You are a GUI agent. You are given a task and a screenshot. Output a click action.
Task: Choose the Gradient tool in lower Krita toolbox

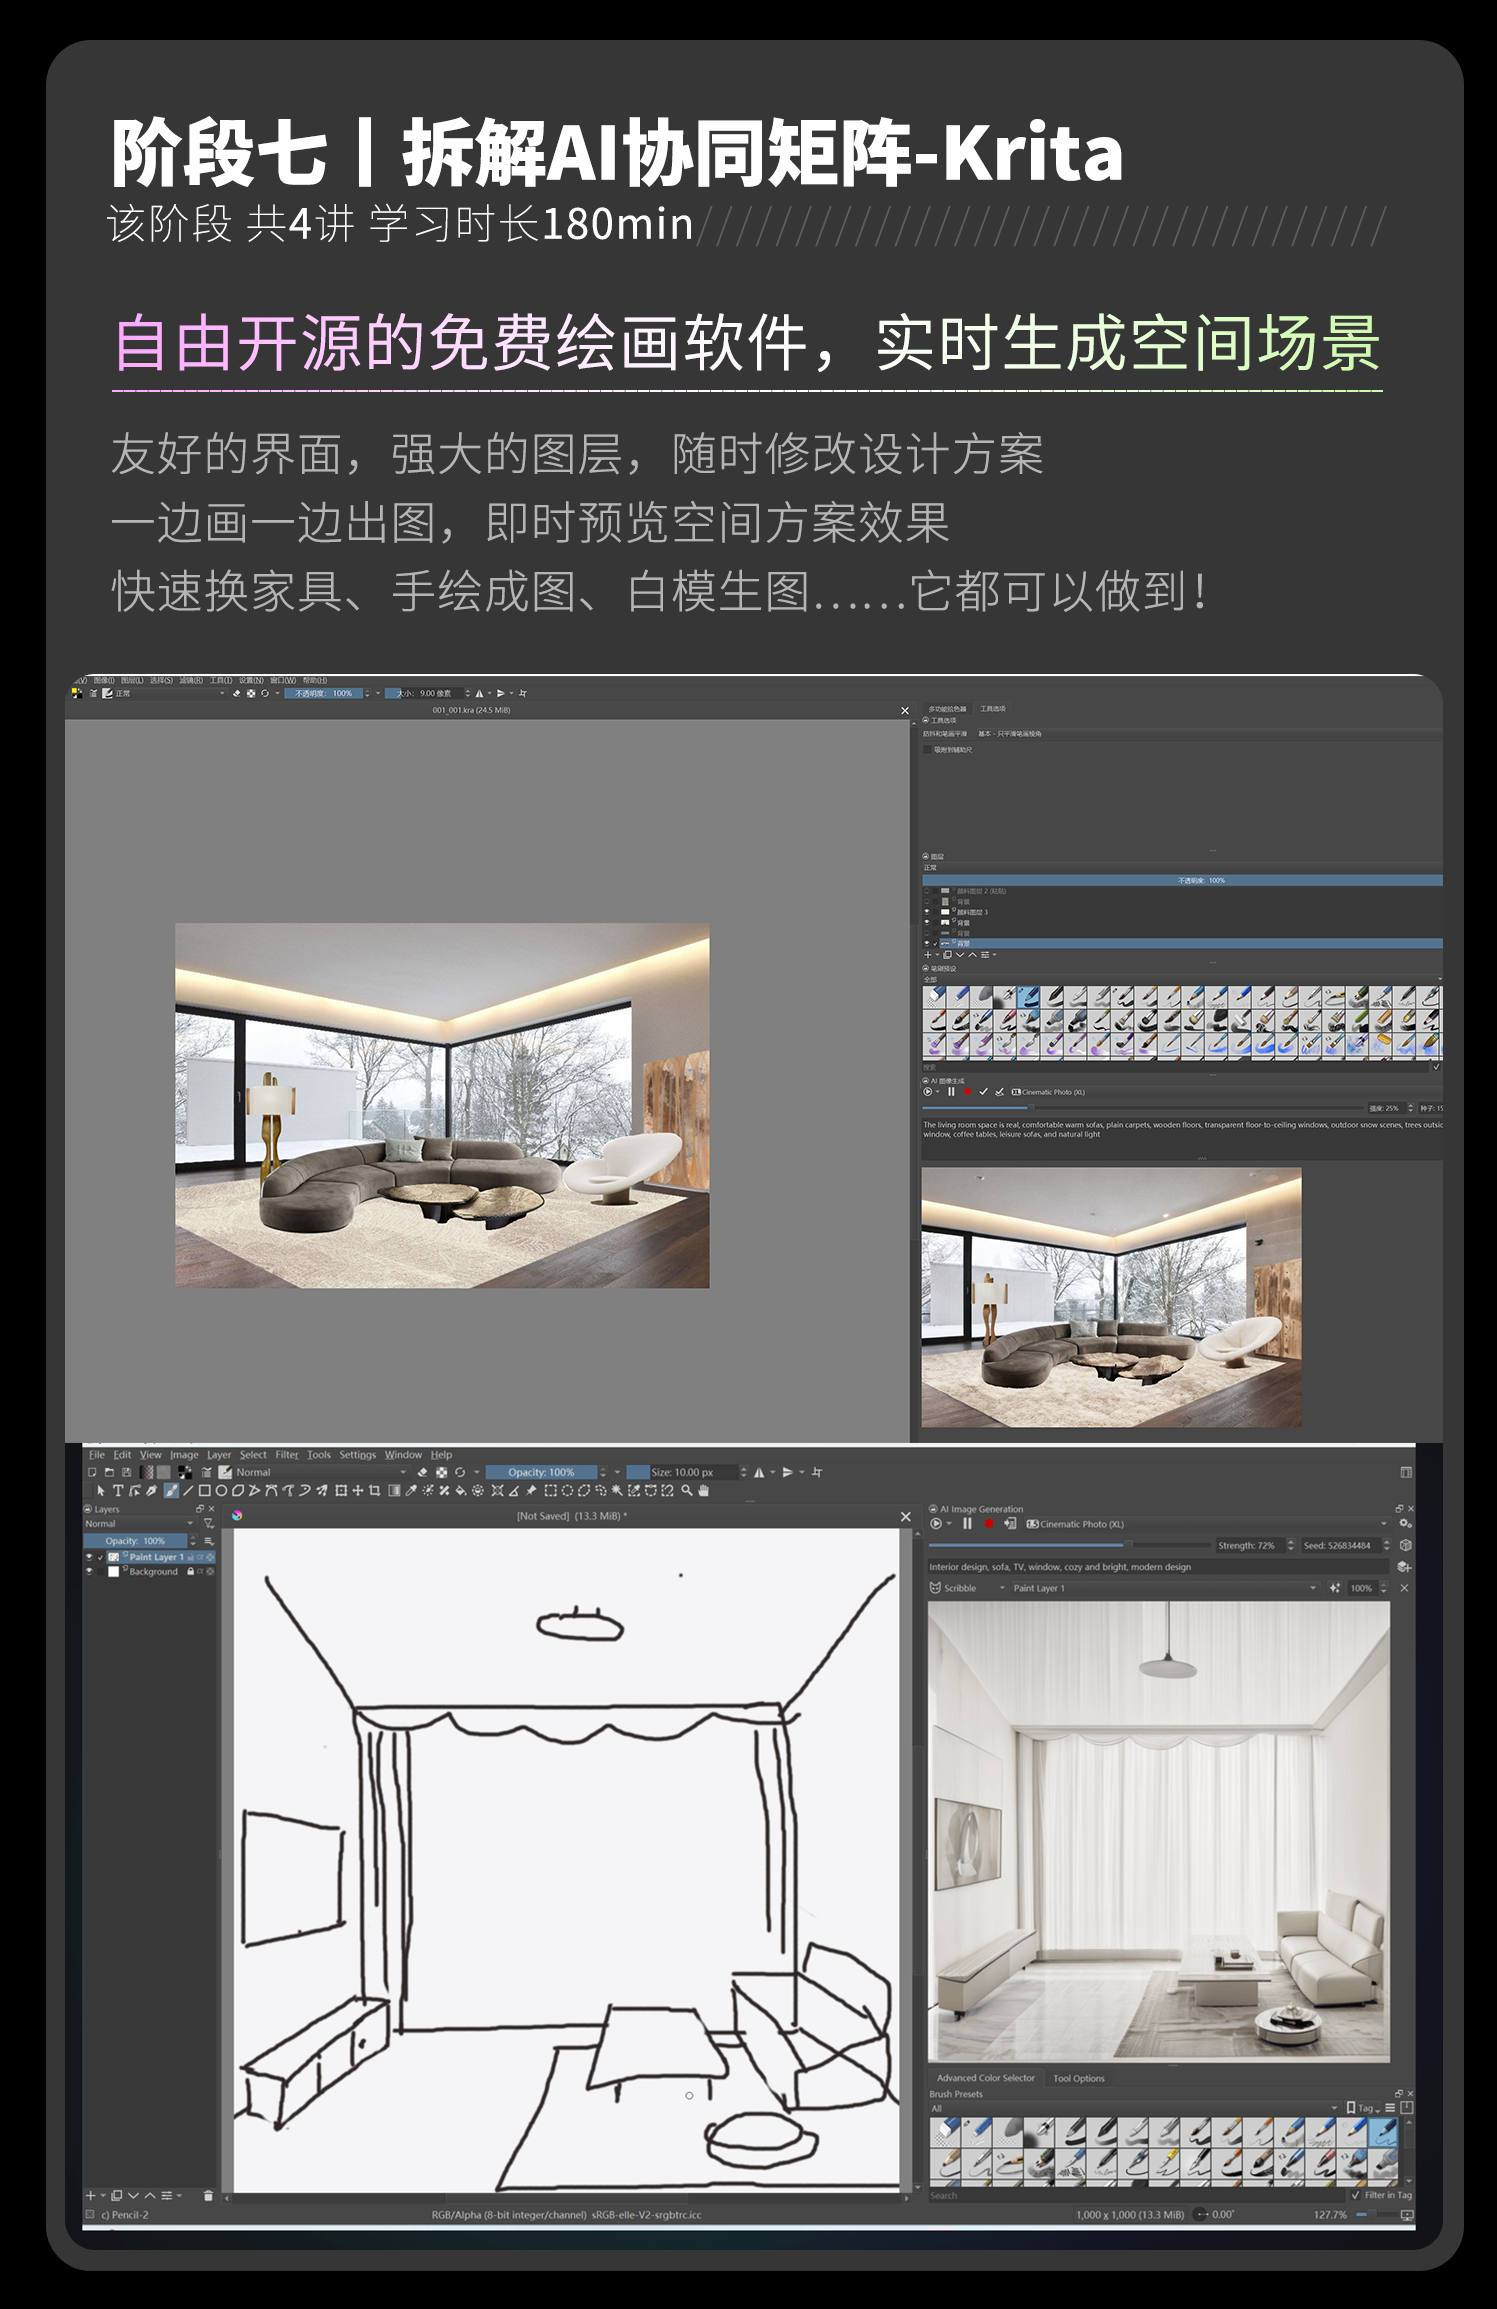point(394,1491)
